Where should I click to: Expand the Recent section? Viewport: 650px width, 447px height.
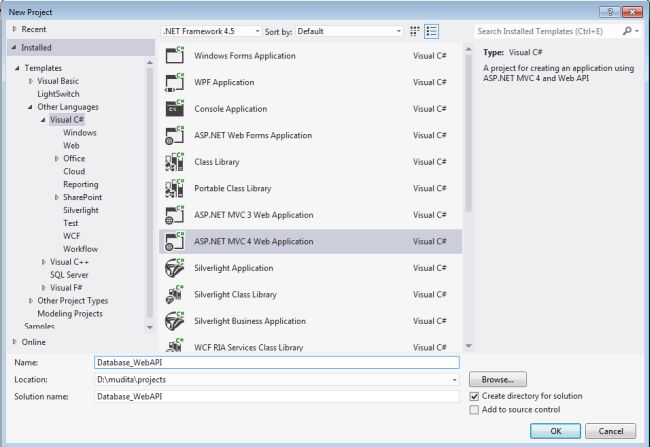[x=15, y=29]
